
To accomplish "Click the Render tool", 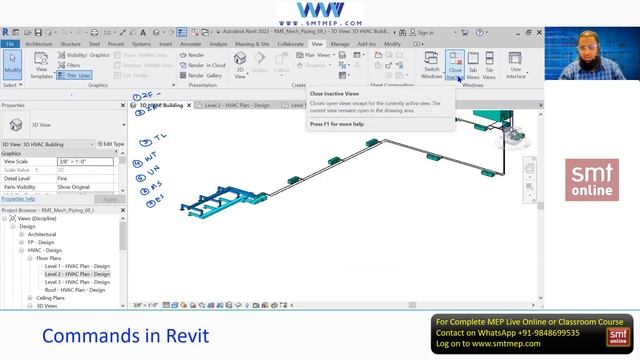I will coord(192,55).
